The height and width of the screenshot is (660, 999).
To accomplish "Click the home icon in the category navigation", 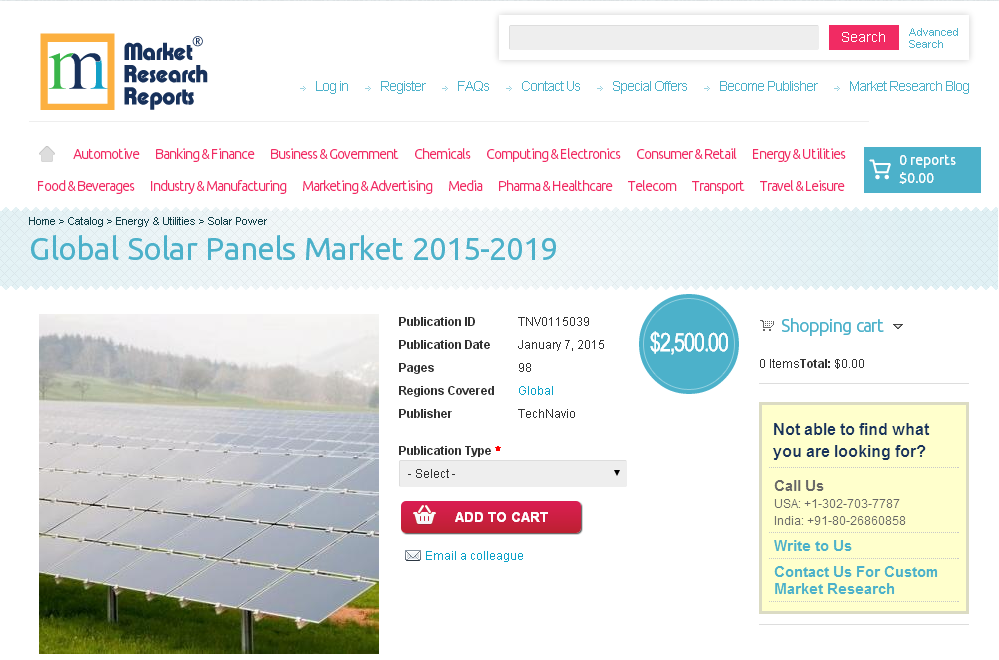I will tap(46, 153).
